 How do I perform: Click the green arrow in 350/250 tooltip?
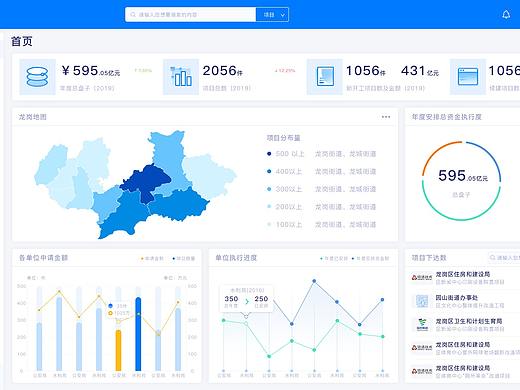(x=247, y=301)
